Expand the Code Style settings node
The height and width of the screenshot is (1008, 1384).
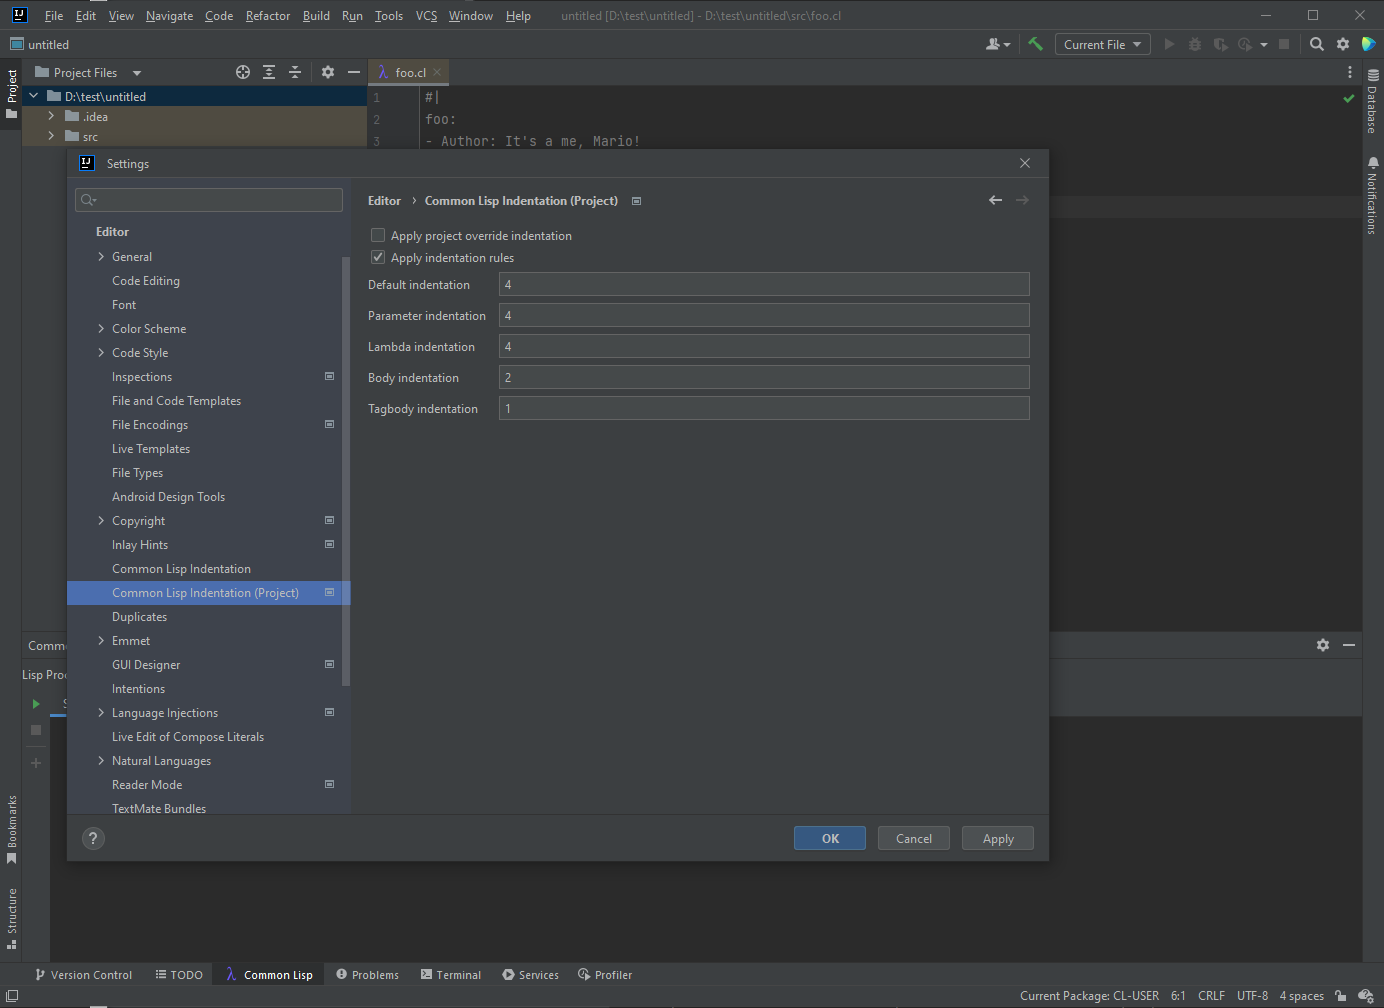pyautogui.click(x=101, y=353)
